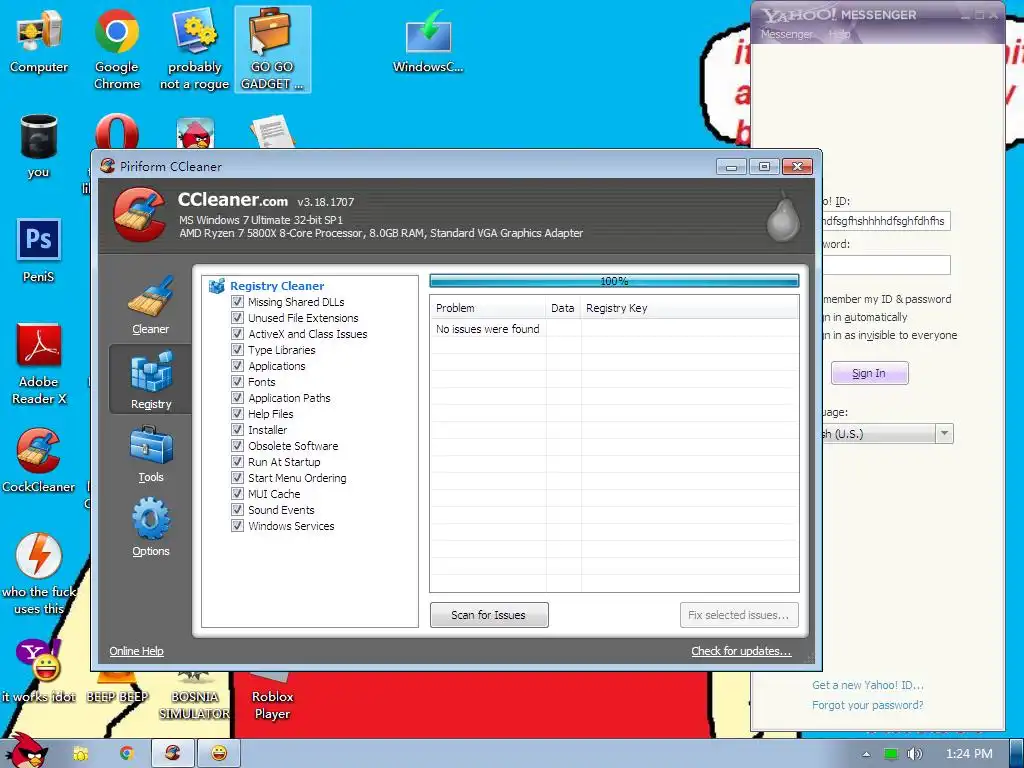Click the Piriform pear logo

(782, 216)
